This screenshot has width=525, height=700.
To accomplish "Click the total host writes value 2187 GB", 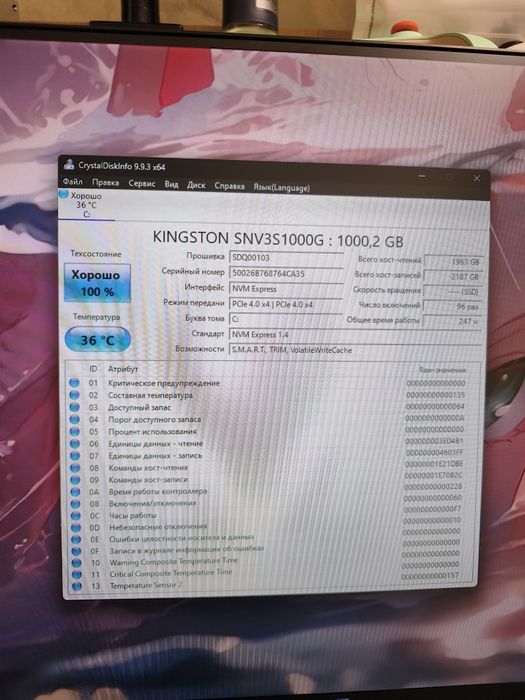I will [453, 277].
